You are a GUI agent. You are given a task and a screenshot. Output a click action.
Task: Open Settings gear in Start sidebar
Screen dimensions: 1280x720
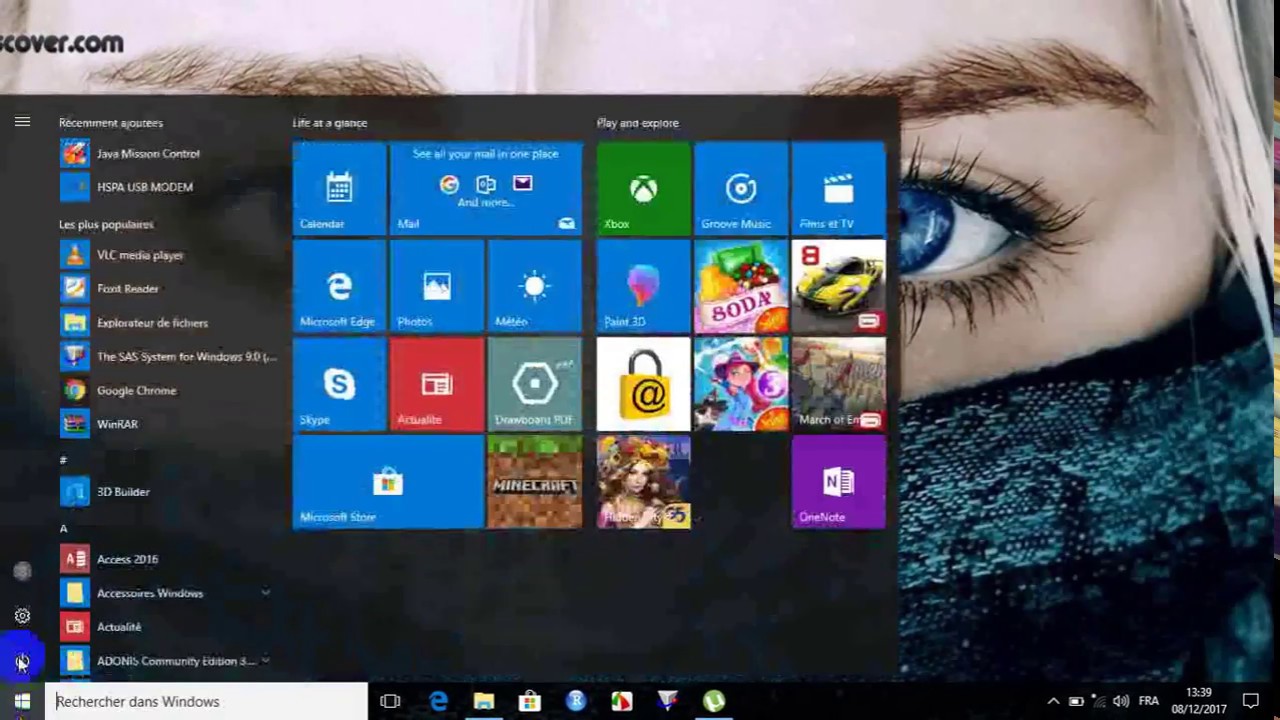pyautogui.click(x=22, y=616)
